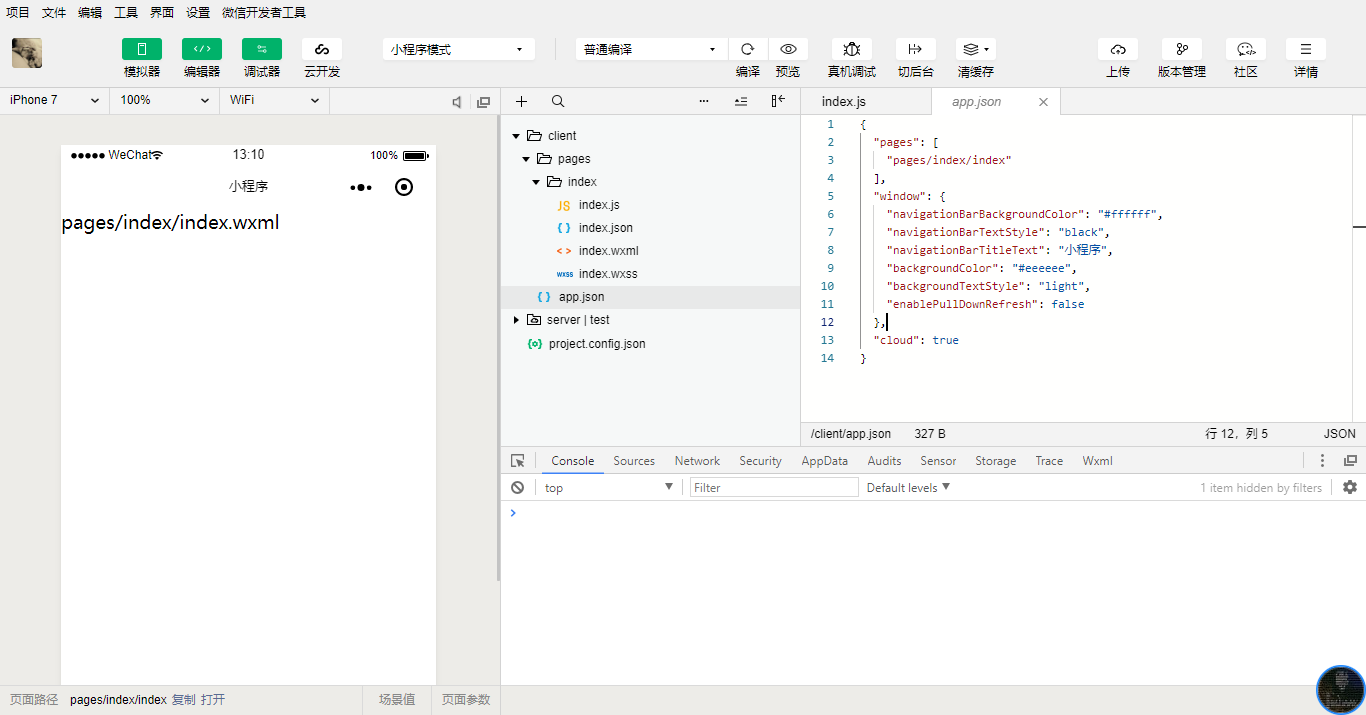This screenshot has height=715, width=1366.
Task: Open index.wxml in file tree
Action: pos(608,251)
